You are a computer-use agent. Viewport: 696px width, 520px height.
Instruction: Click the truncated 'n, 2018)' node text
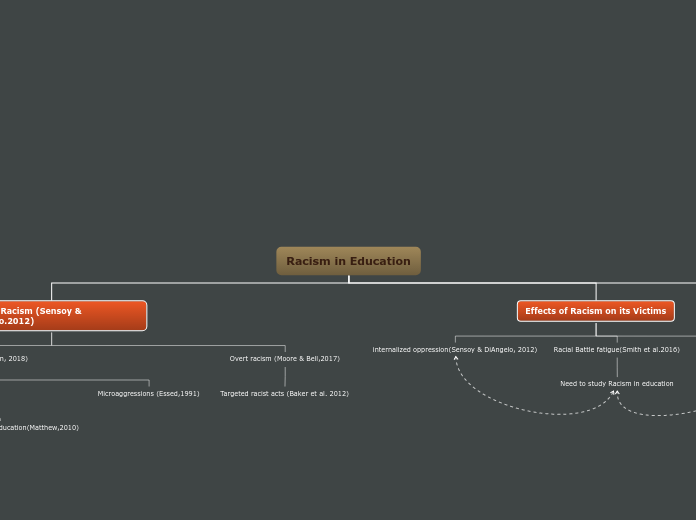[14, 358]
